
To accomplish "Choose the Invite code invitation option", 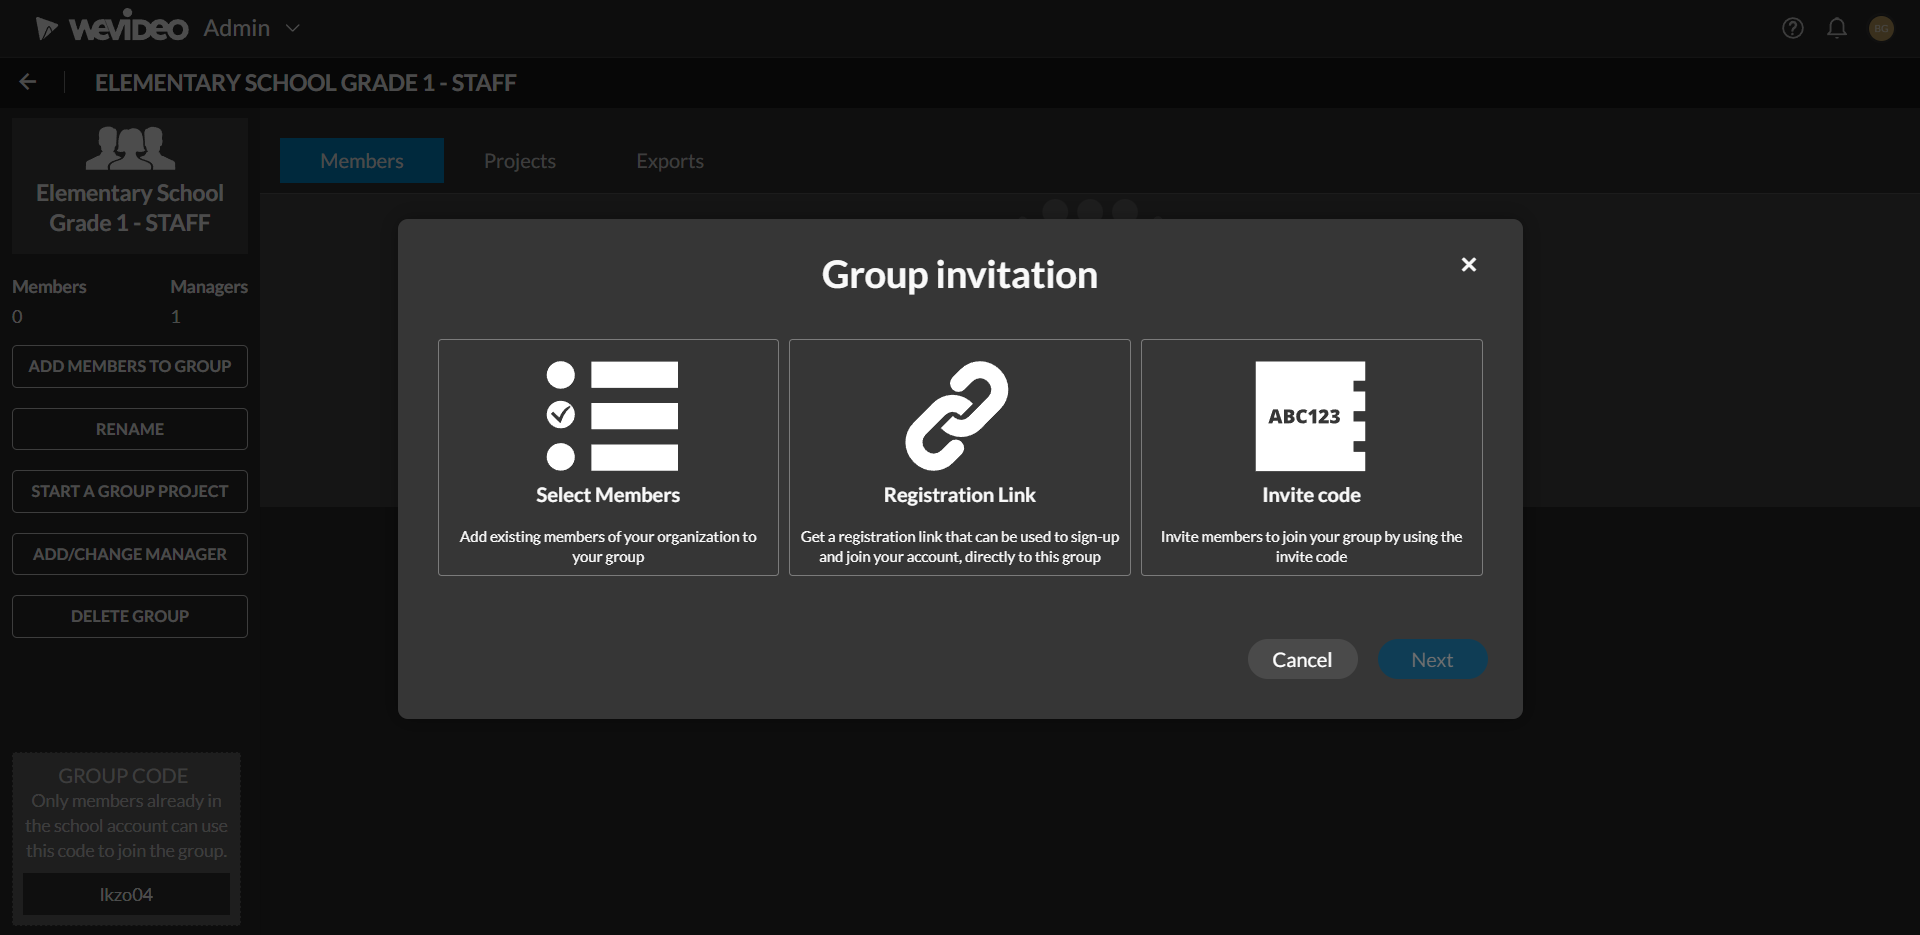I will coord(1311,457).
